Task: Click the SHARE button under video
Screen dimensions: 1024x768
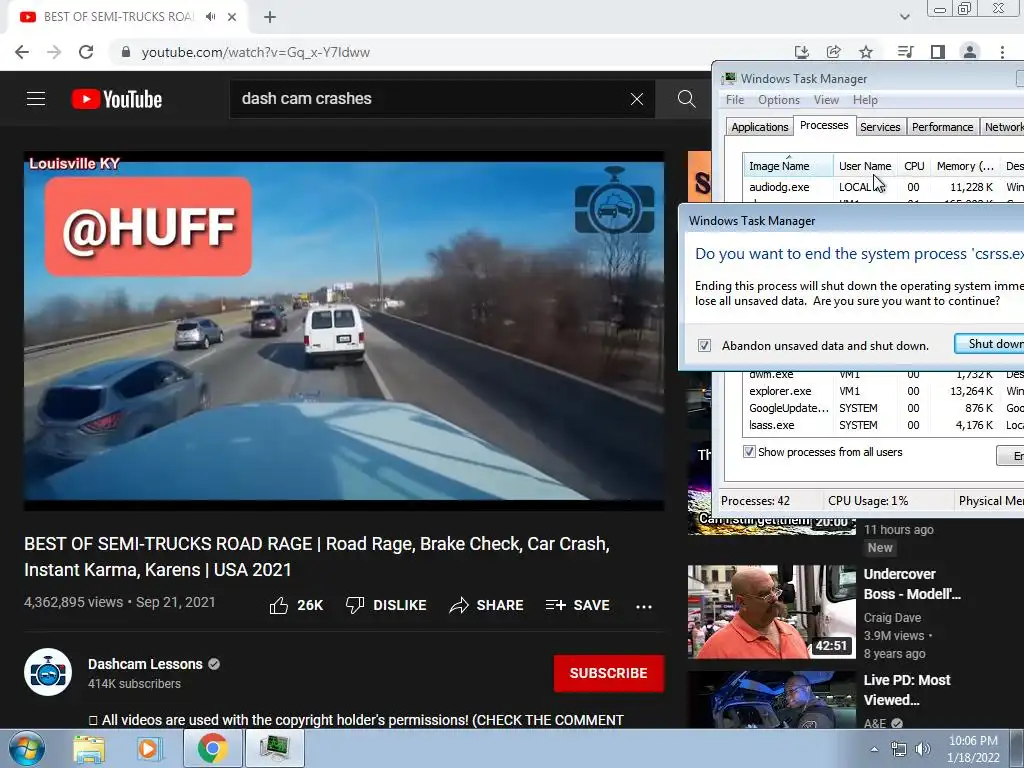Action: point(486,605)
